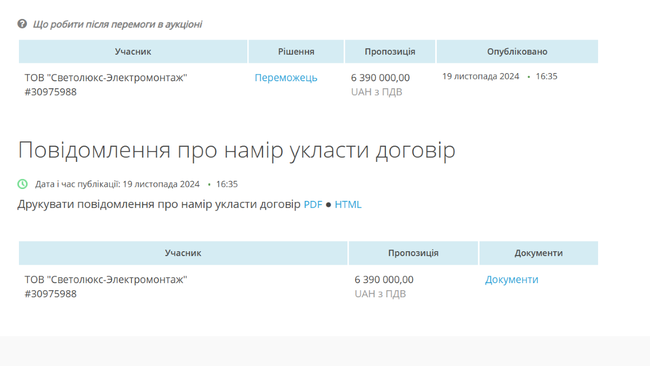Screen dimensions: 650x366
Task: Select participant name in the winner table
Action: coord(106,78)
